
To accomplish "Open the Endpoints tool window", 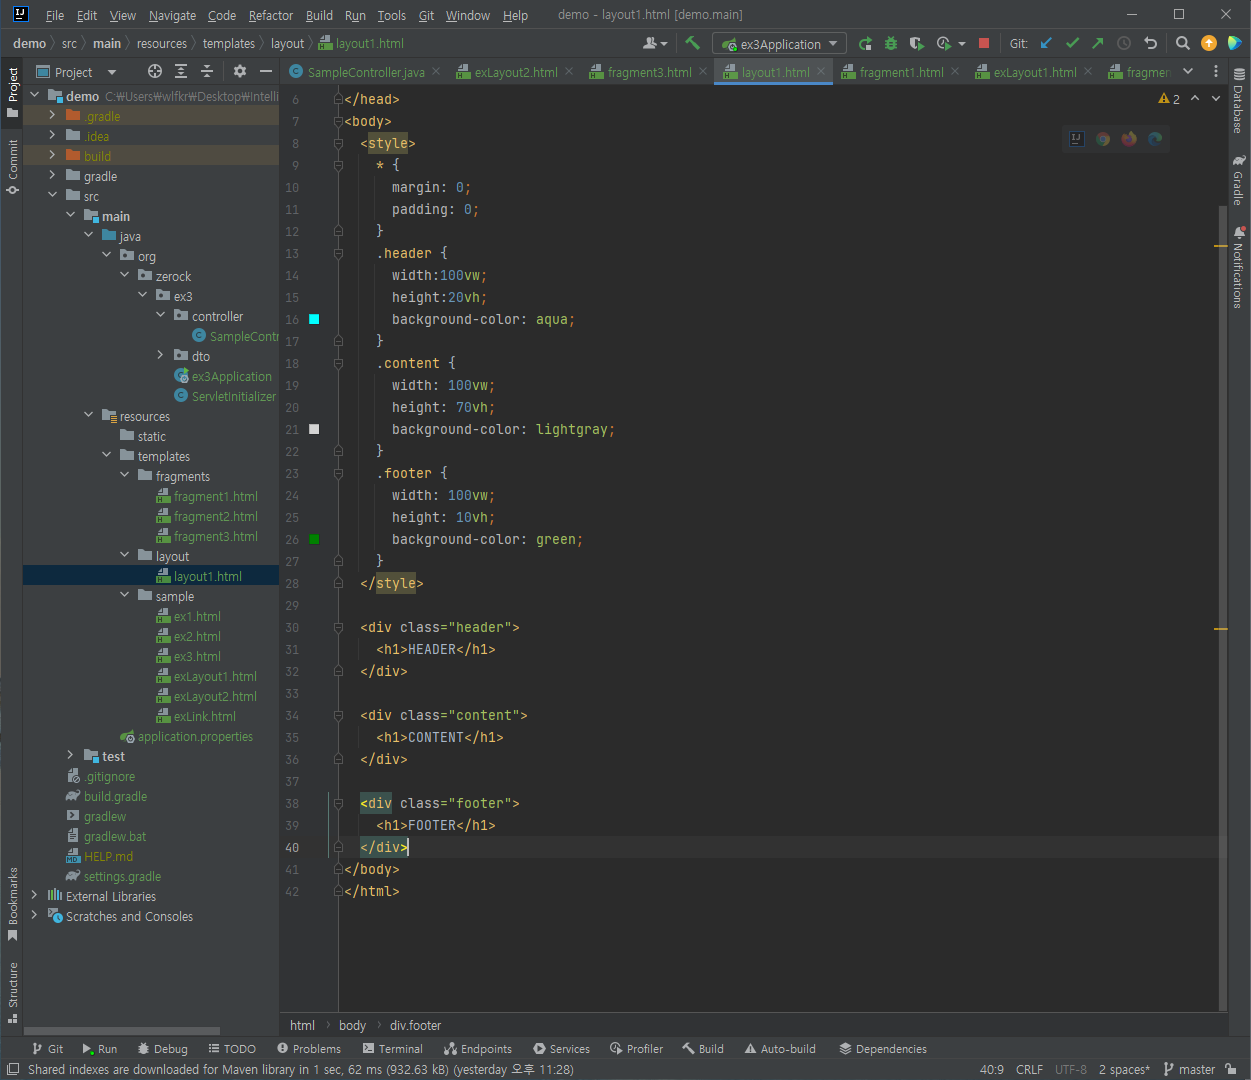I will [x=478, y=1049].
